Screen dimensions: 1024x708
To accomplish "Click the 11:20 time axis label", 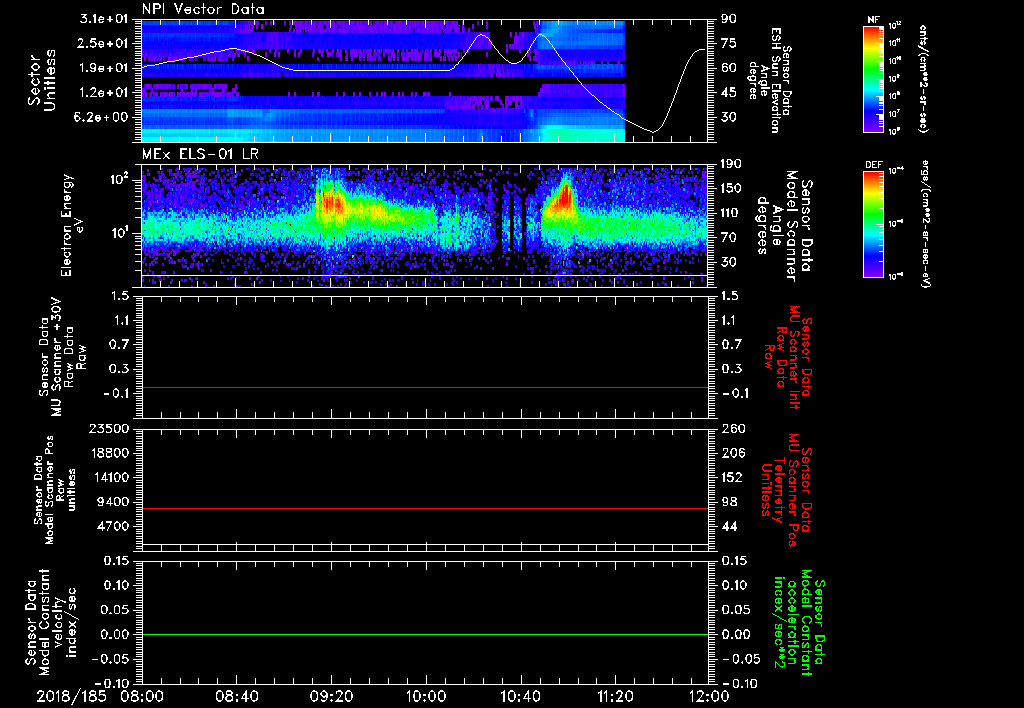I will pyautogui.click(x=615, y=696).
